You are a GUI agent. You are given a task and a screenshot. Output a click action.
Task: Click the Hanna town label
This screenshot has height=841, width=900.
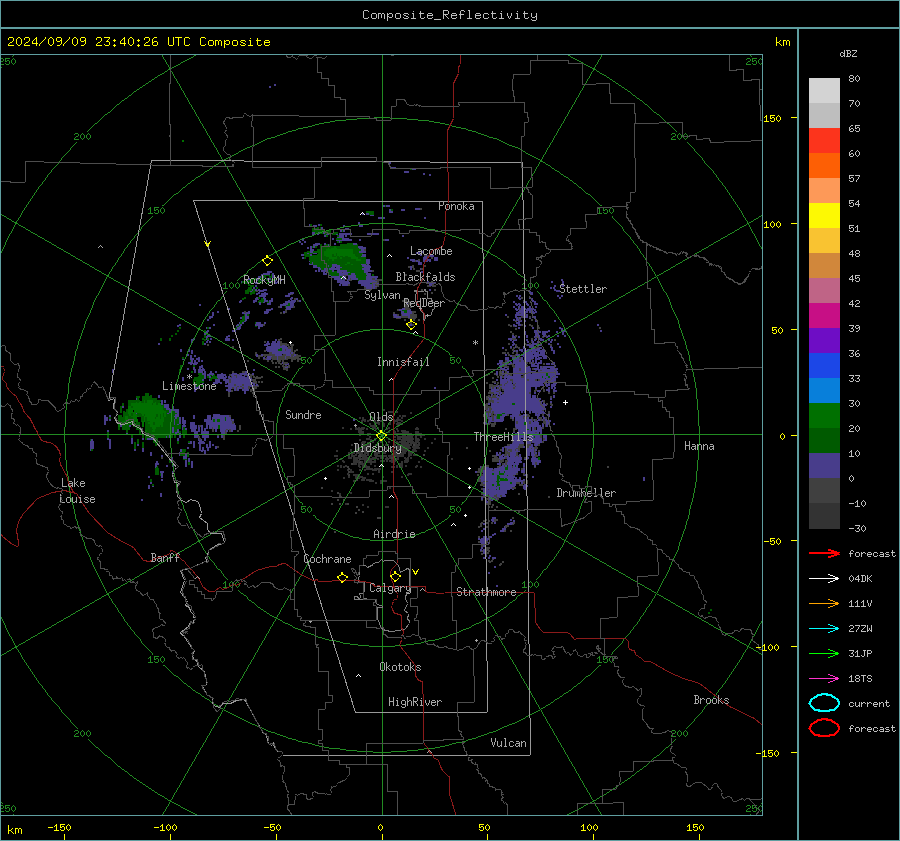pos(699,446)
